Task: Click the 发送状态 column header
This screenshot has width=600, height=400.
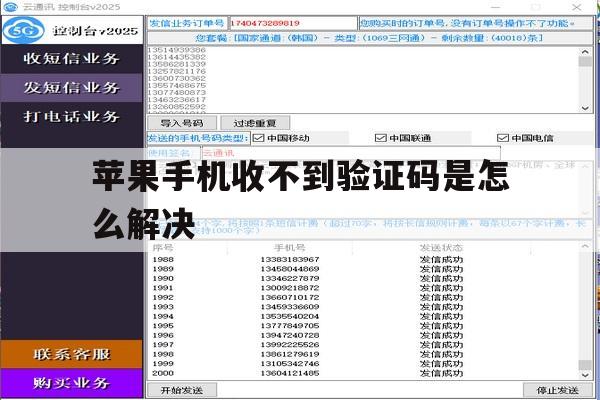Action: coord(441,248)
